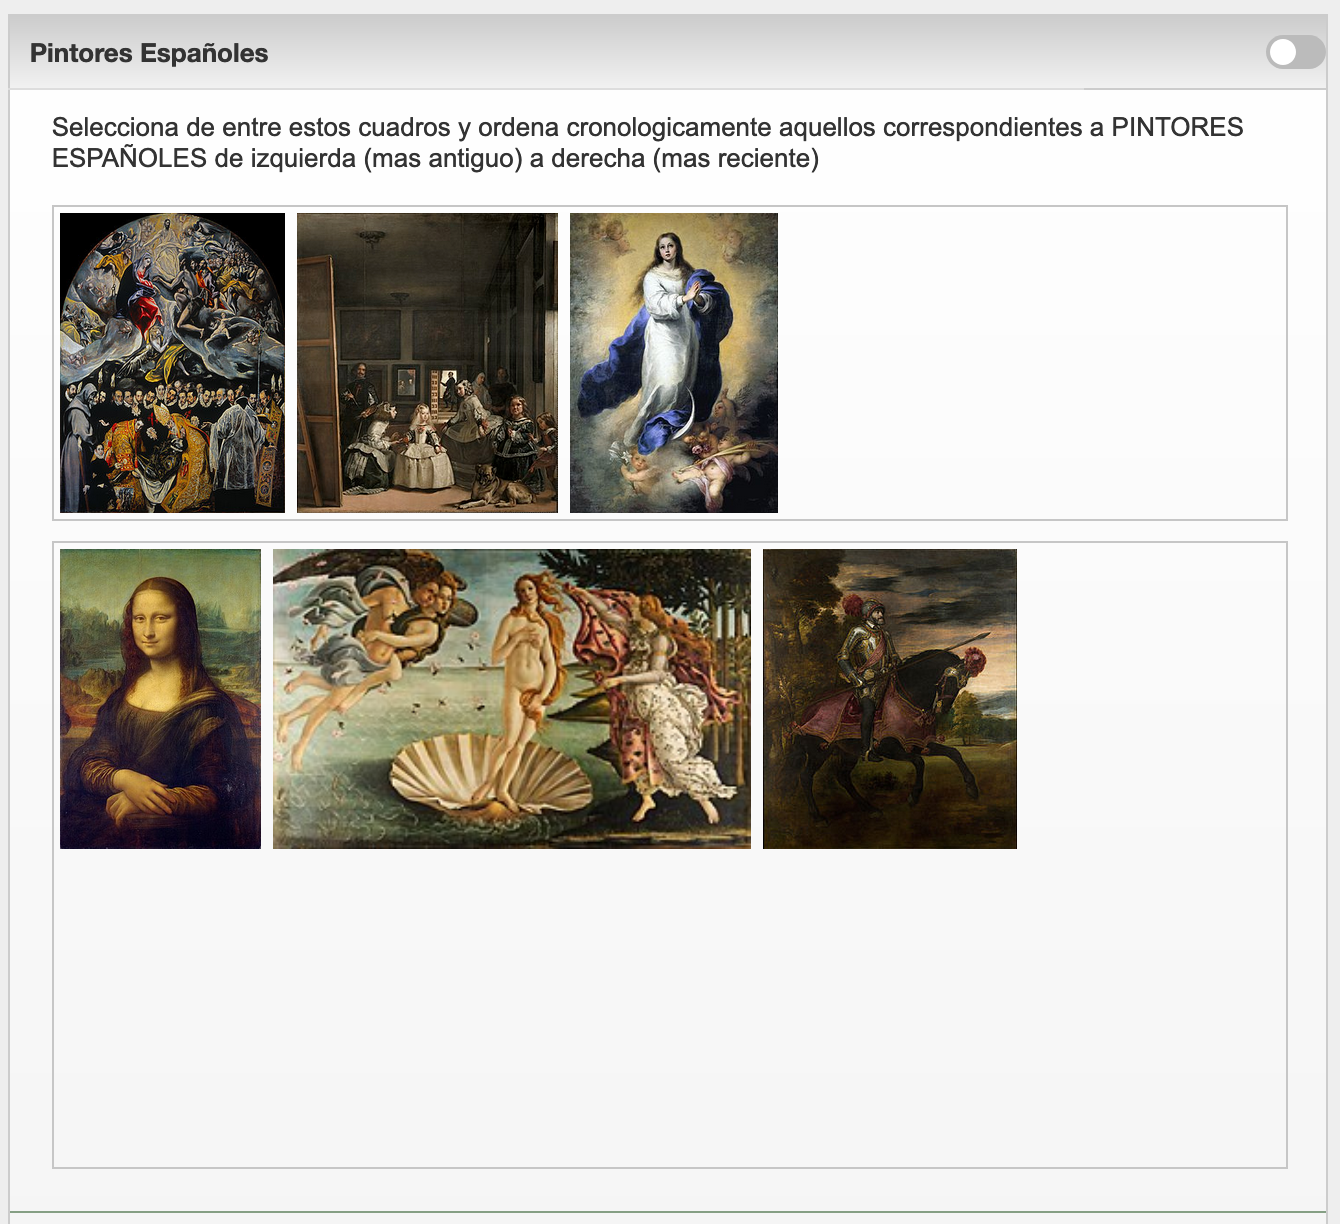The image size is (1340, 1224).
Task: Click empty space in the upper drop zone
Action: click(x=1030, y=362)
